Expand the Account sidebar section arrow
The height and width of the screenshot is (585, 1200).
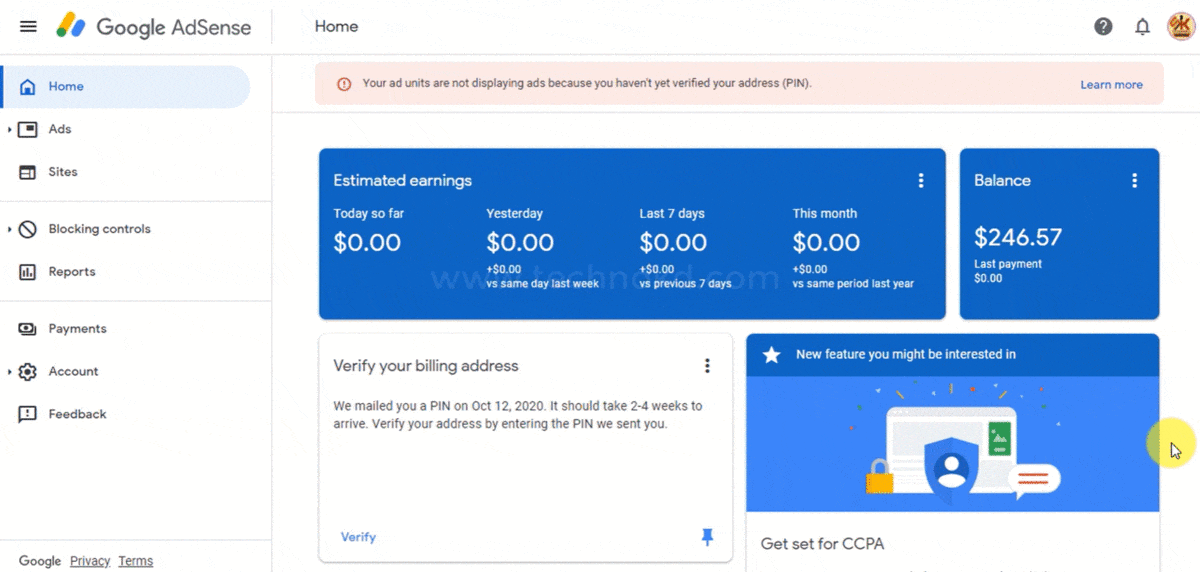[9, 372]
